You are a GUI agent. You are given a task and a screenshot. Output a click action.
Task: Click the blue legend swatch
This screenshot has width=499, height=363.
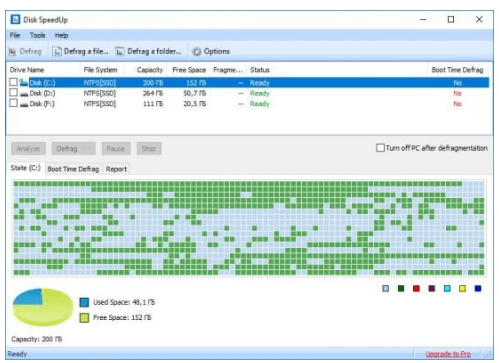tap(478, 288)
